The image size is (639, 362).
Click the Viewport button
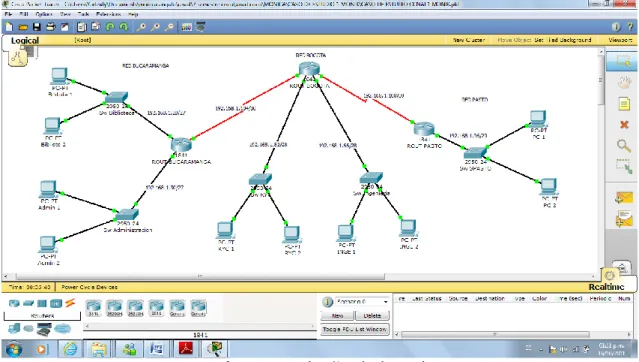point(620,40)
